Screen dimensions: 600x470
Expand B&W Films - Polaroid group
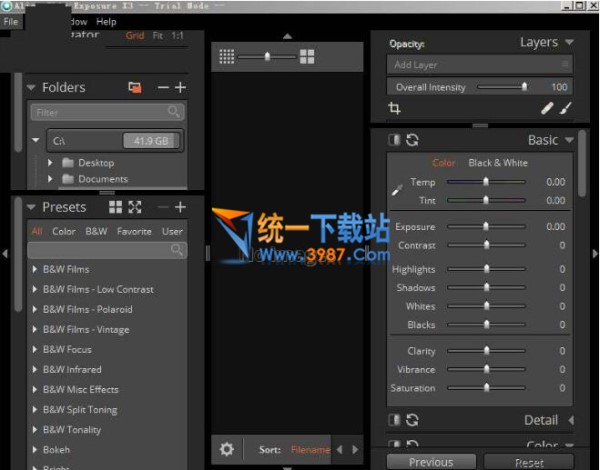[35, 309]
